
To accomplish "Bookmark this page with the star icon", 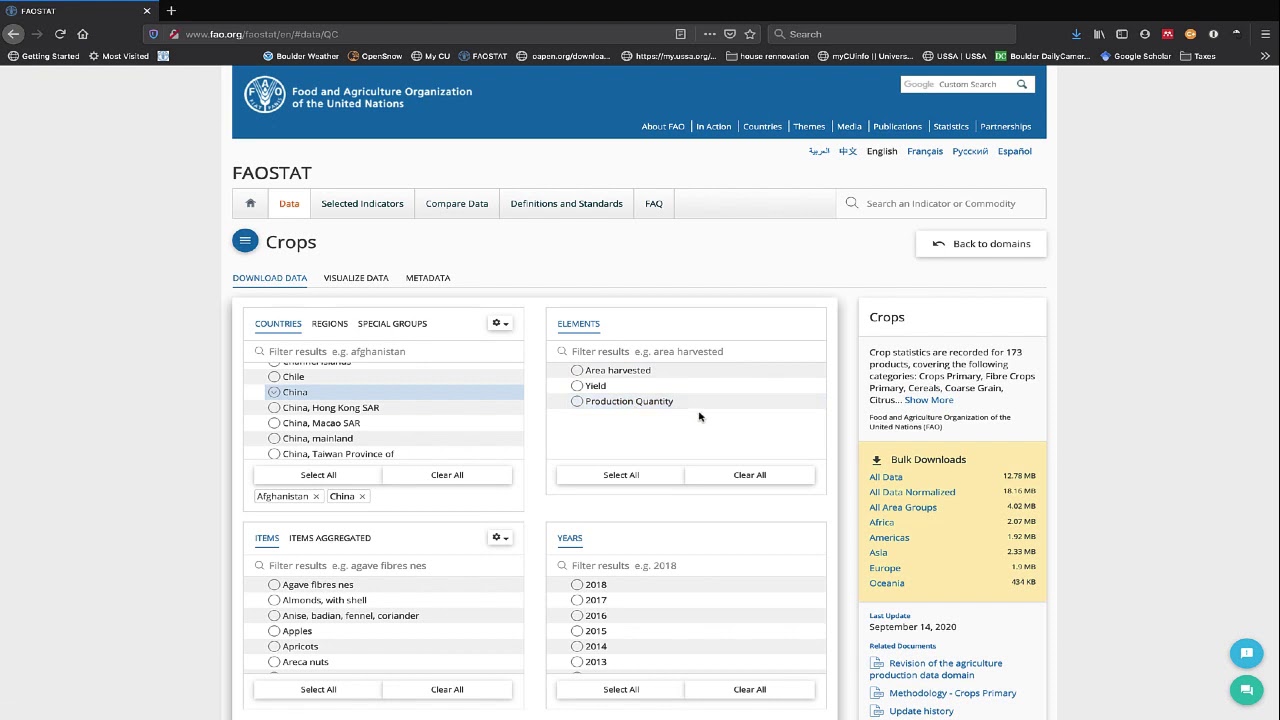I will point(750,34).
